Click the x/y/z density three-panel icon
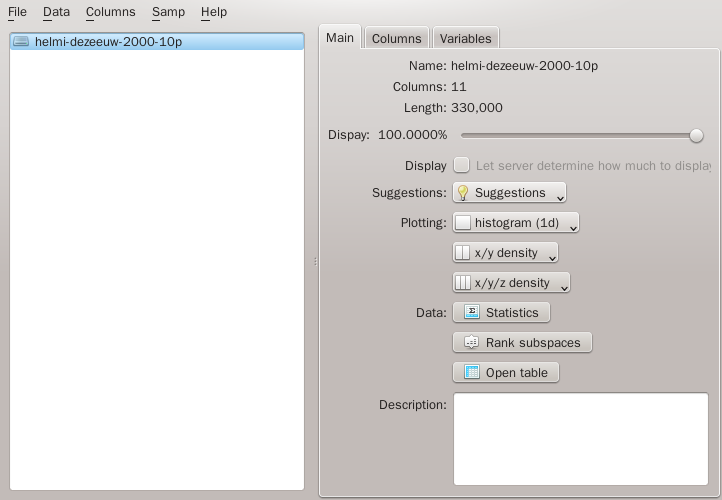Viewport: 722px width, 500px height. 463,283
